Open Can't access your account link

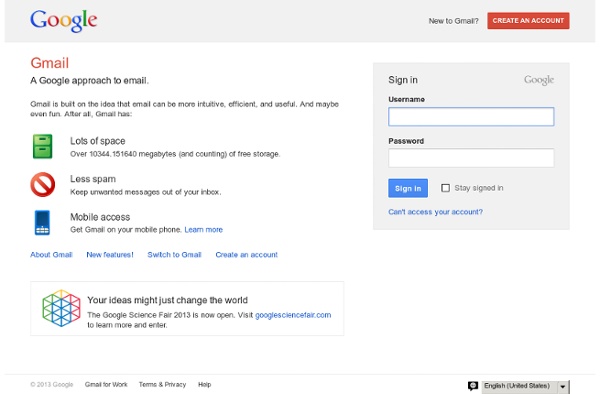435,212
